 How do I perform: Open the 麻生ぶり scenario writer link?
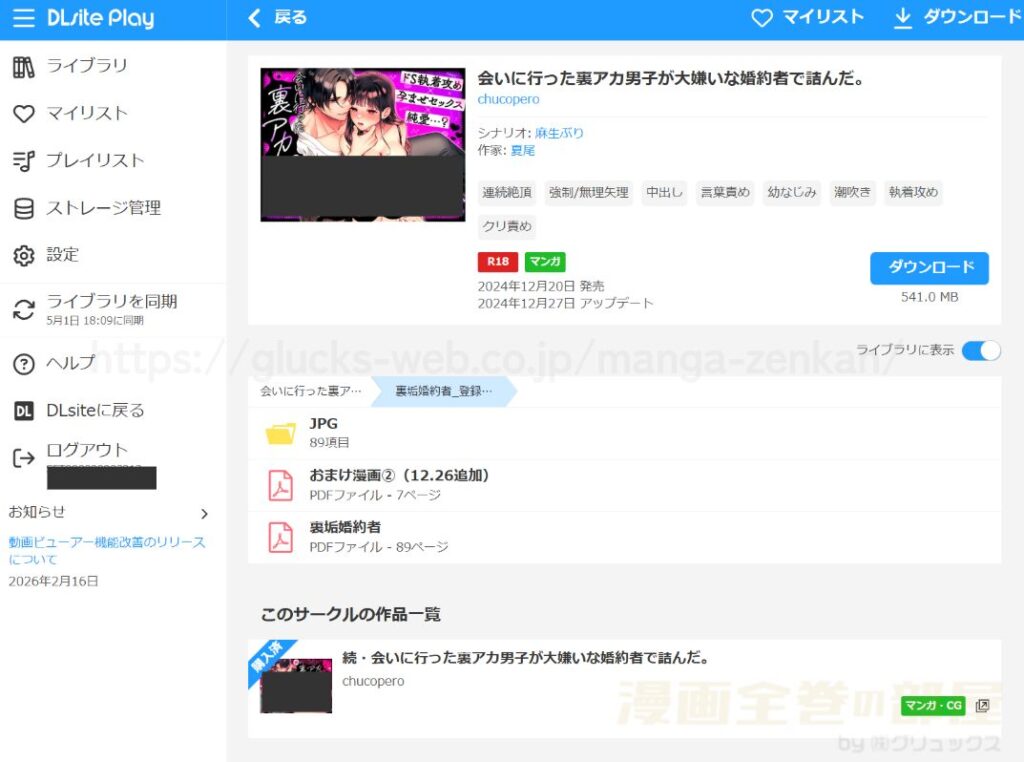point(559,133)
